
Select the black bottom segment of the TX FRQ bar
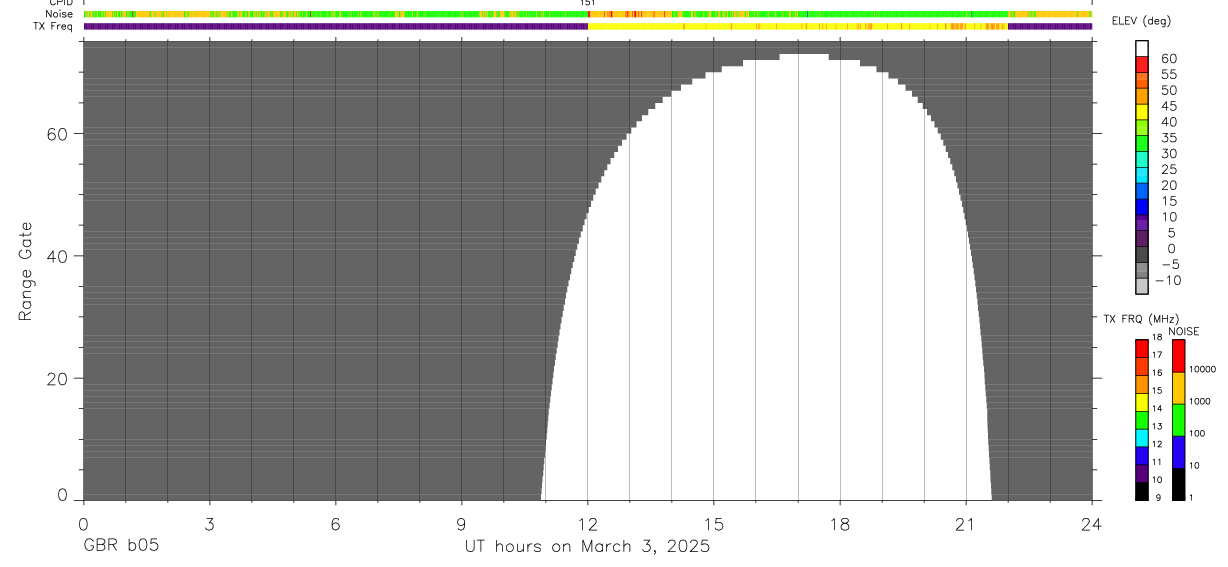1142,491
